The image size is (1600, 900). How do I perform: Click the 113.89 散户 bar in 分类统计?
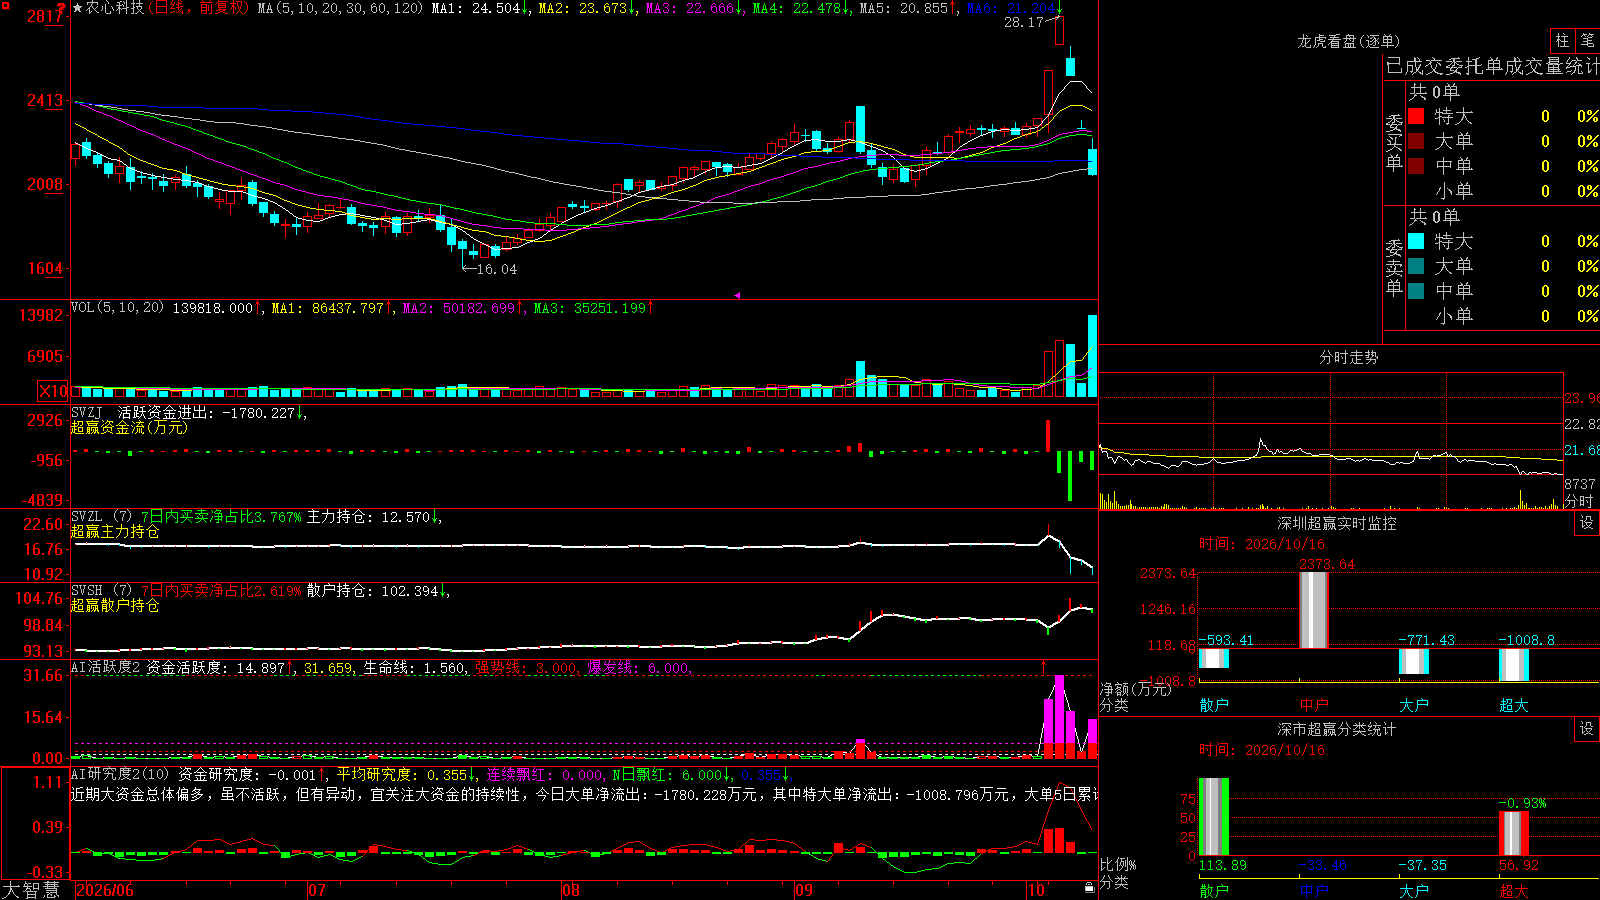click(1214, 816)
